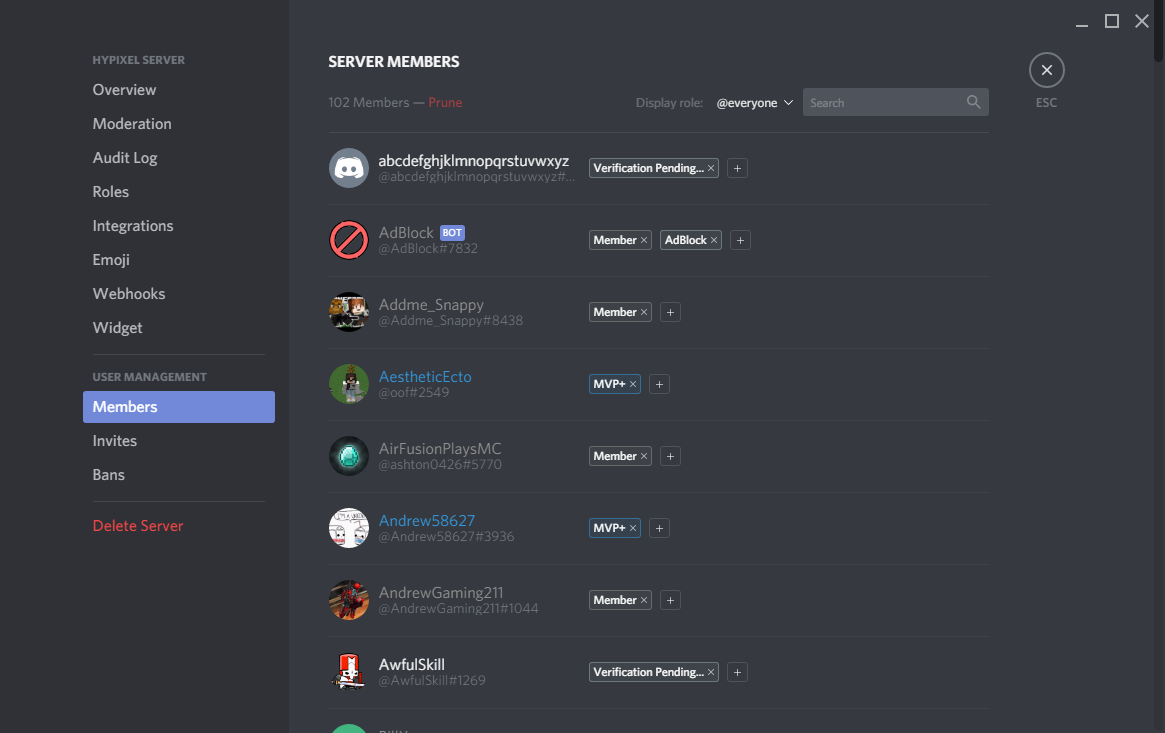This screenshot has height=733, width=1165.
Task: Click the Addme_Snappy username
Action: (x=431, y=304)
